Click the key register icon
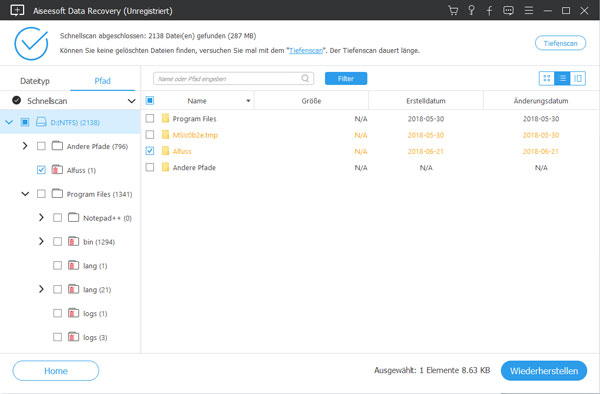 click(471, 10)
